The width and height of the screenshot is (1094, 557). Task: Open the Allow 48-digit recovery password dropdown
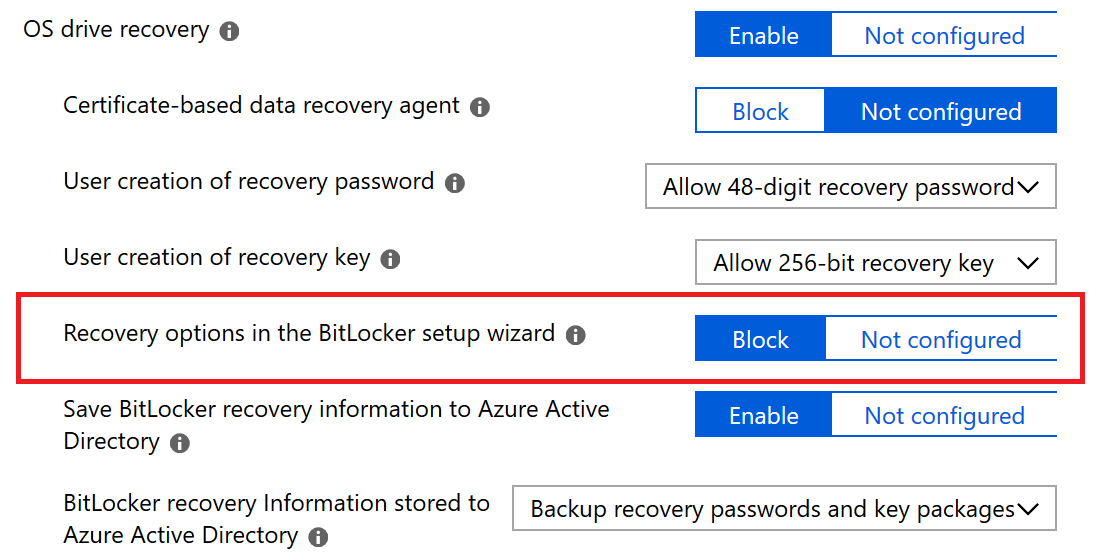851,186
